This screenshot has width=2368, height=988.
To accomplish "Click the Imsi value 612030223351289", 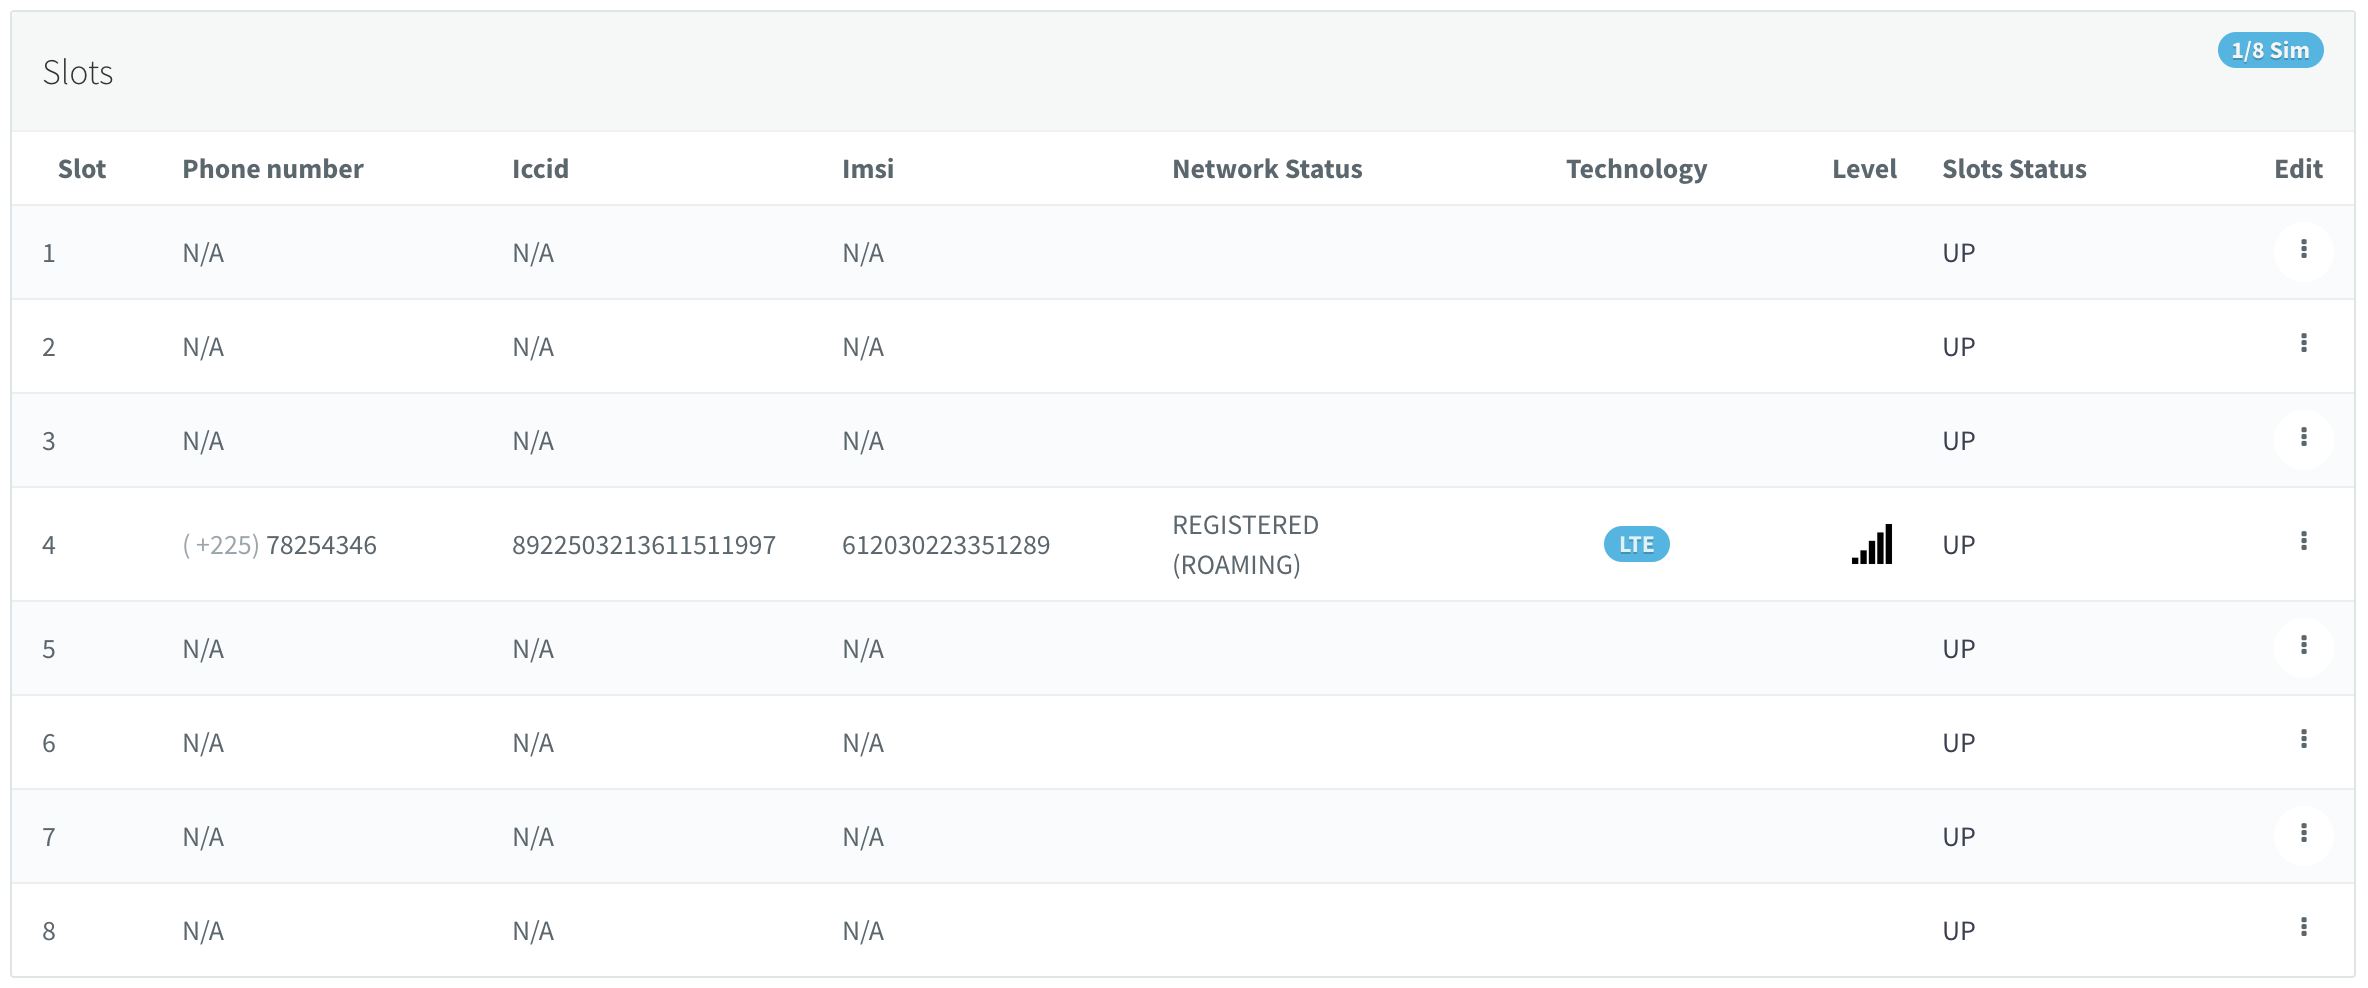I will (x=946, y=545).
